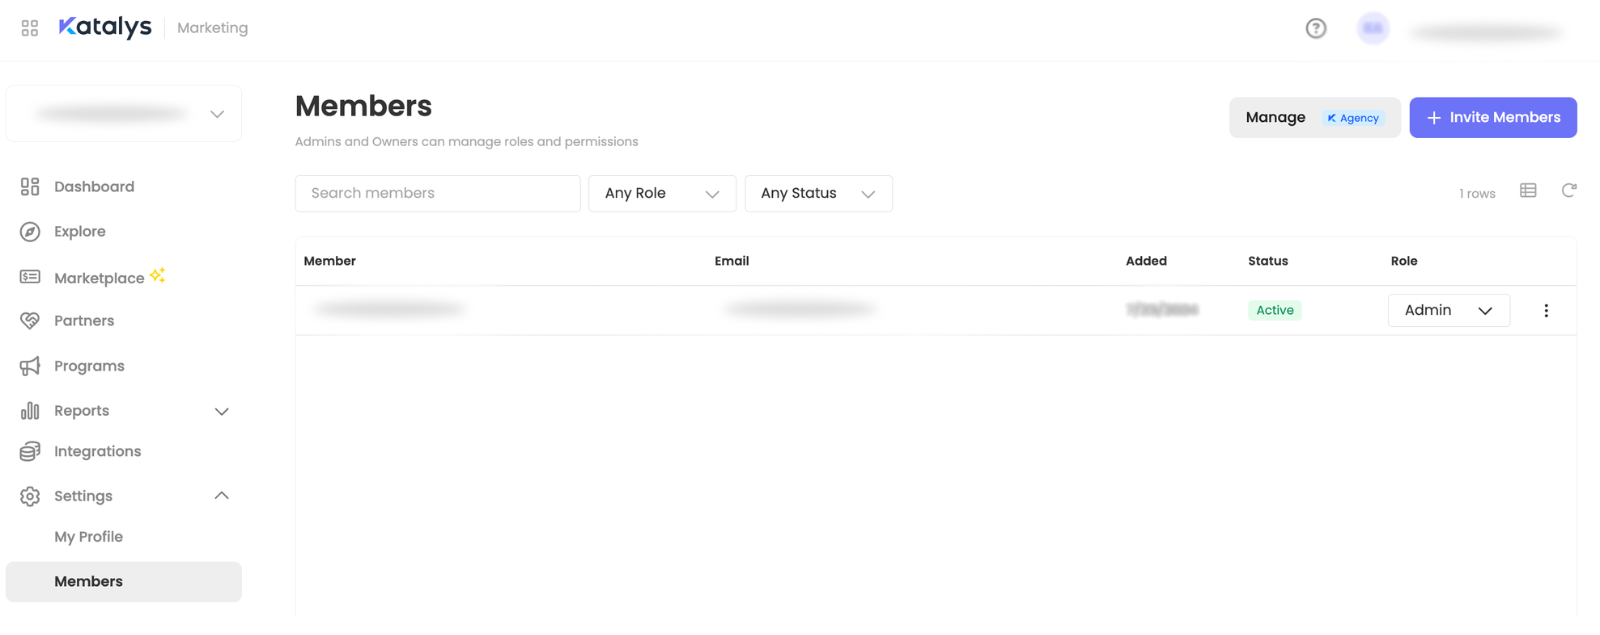Screen dimensions: 1600x635
Task: Expand the Reports submenu
Action: 222,411
